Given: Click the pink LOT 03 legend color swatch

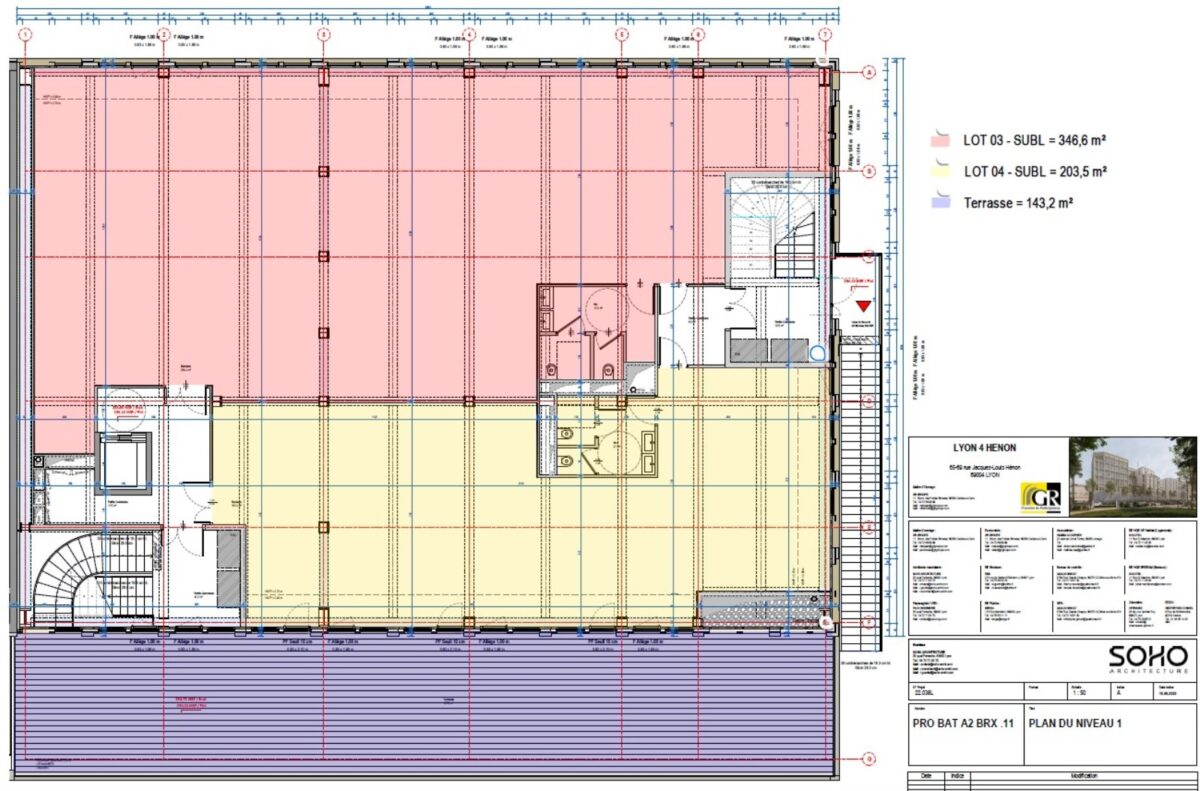Looking at the screenshot, I should [x=939, y=142].
